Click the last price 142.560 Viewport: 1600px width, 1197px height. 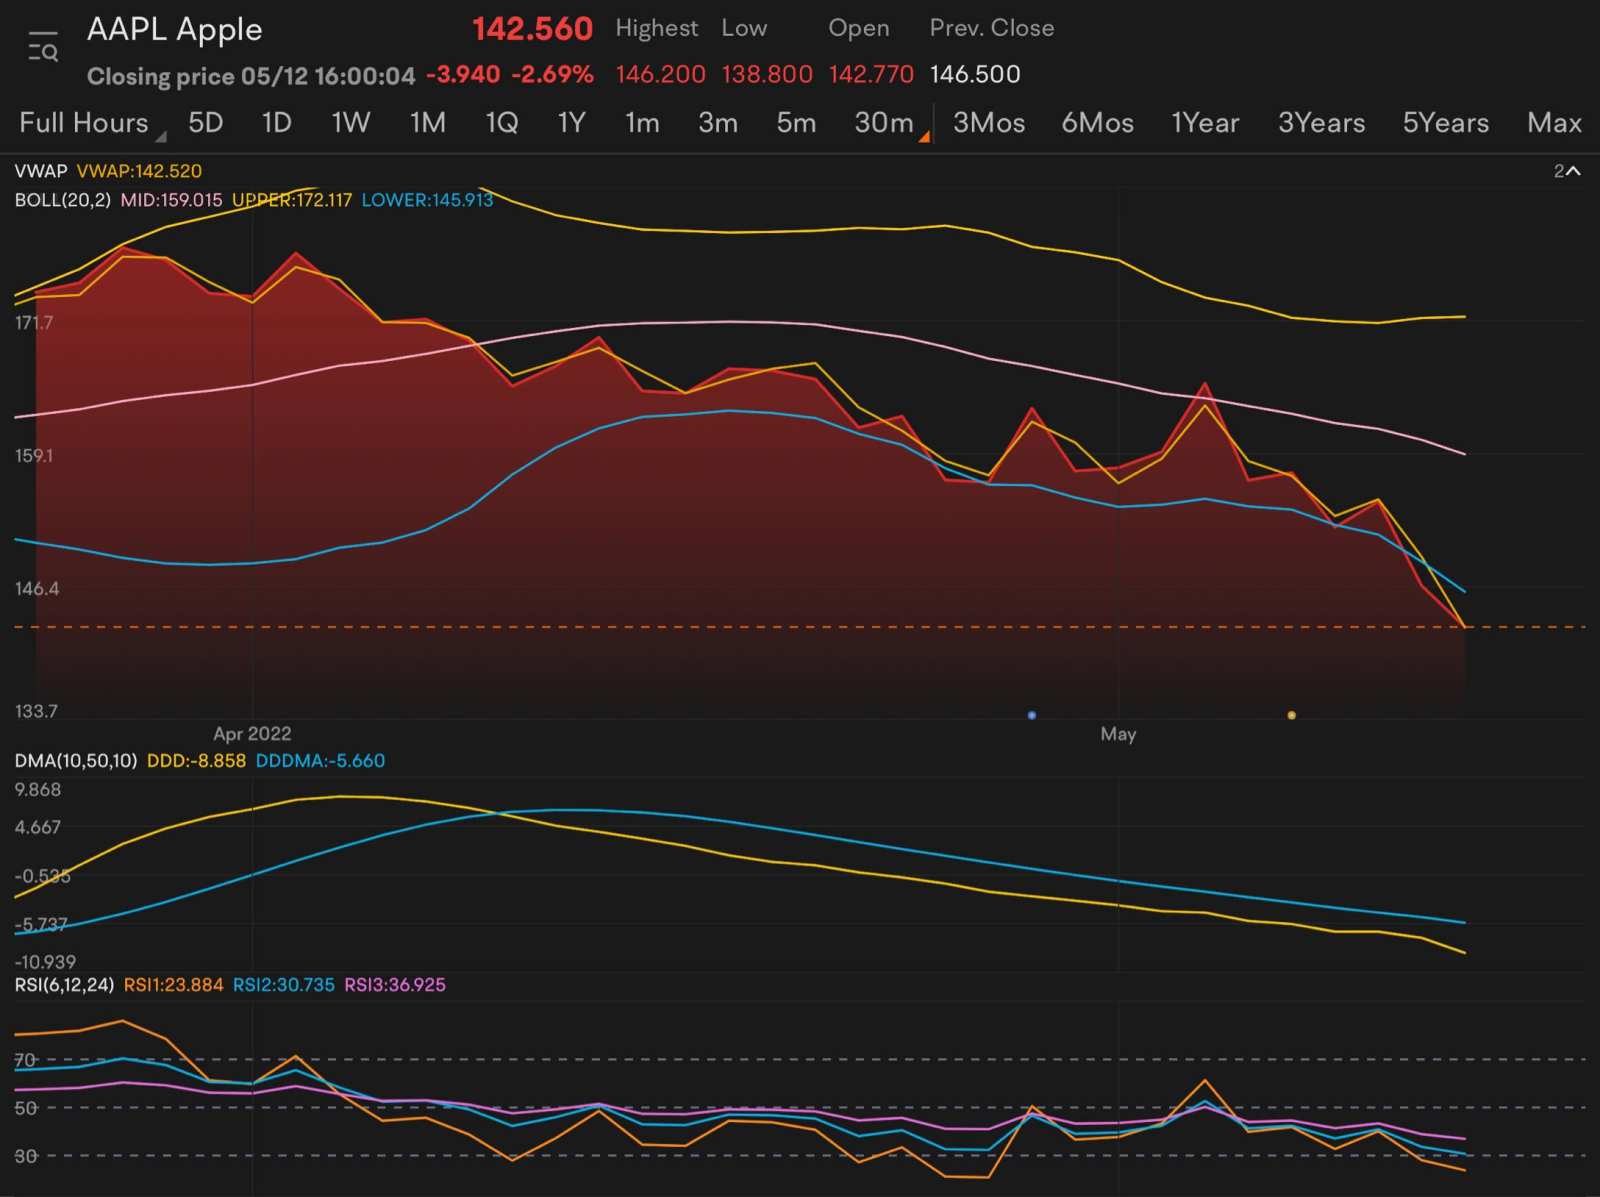coord(532,29)
